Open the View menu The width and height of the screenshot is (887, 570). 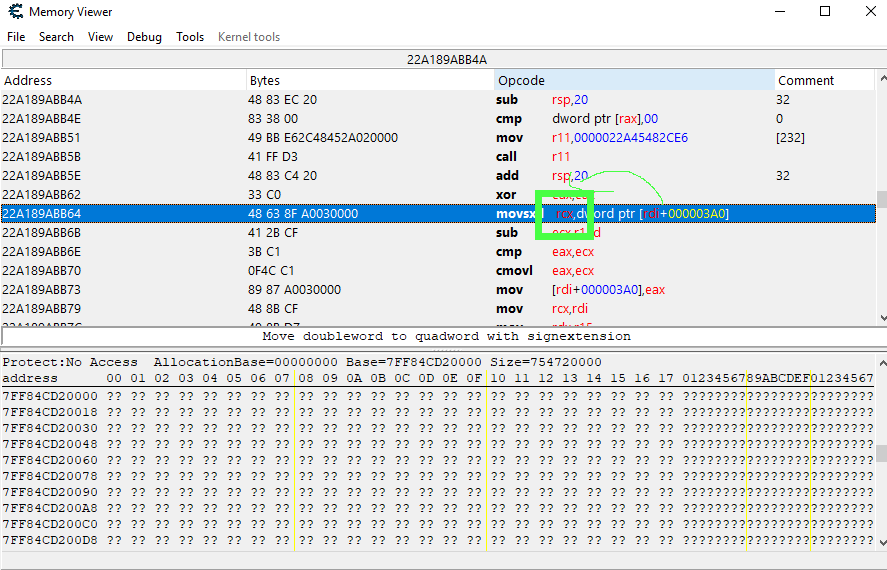coord(100,37)
